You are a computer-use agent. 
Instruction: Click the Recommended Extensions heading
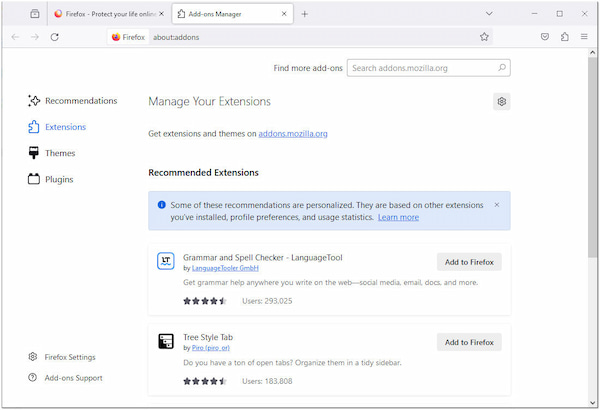203,173
